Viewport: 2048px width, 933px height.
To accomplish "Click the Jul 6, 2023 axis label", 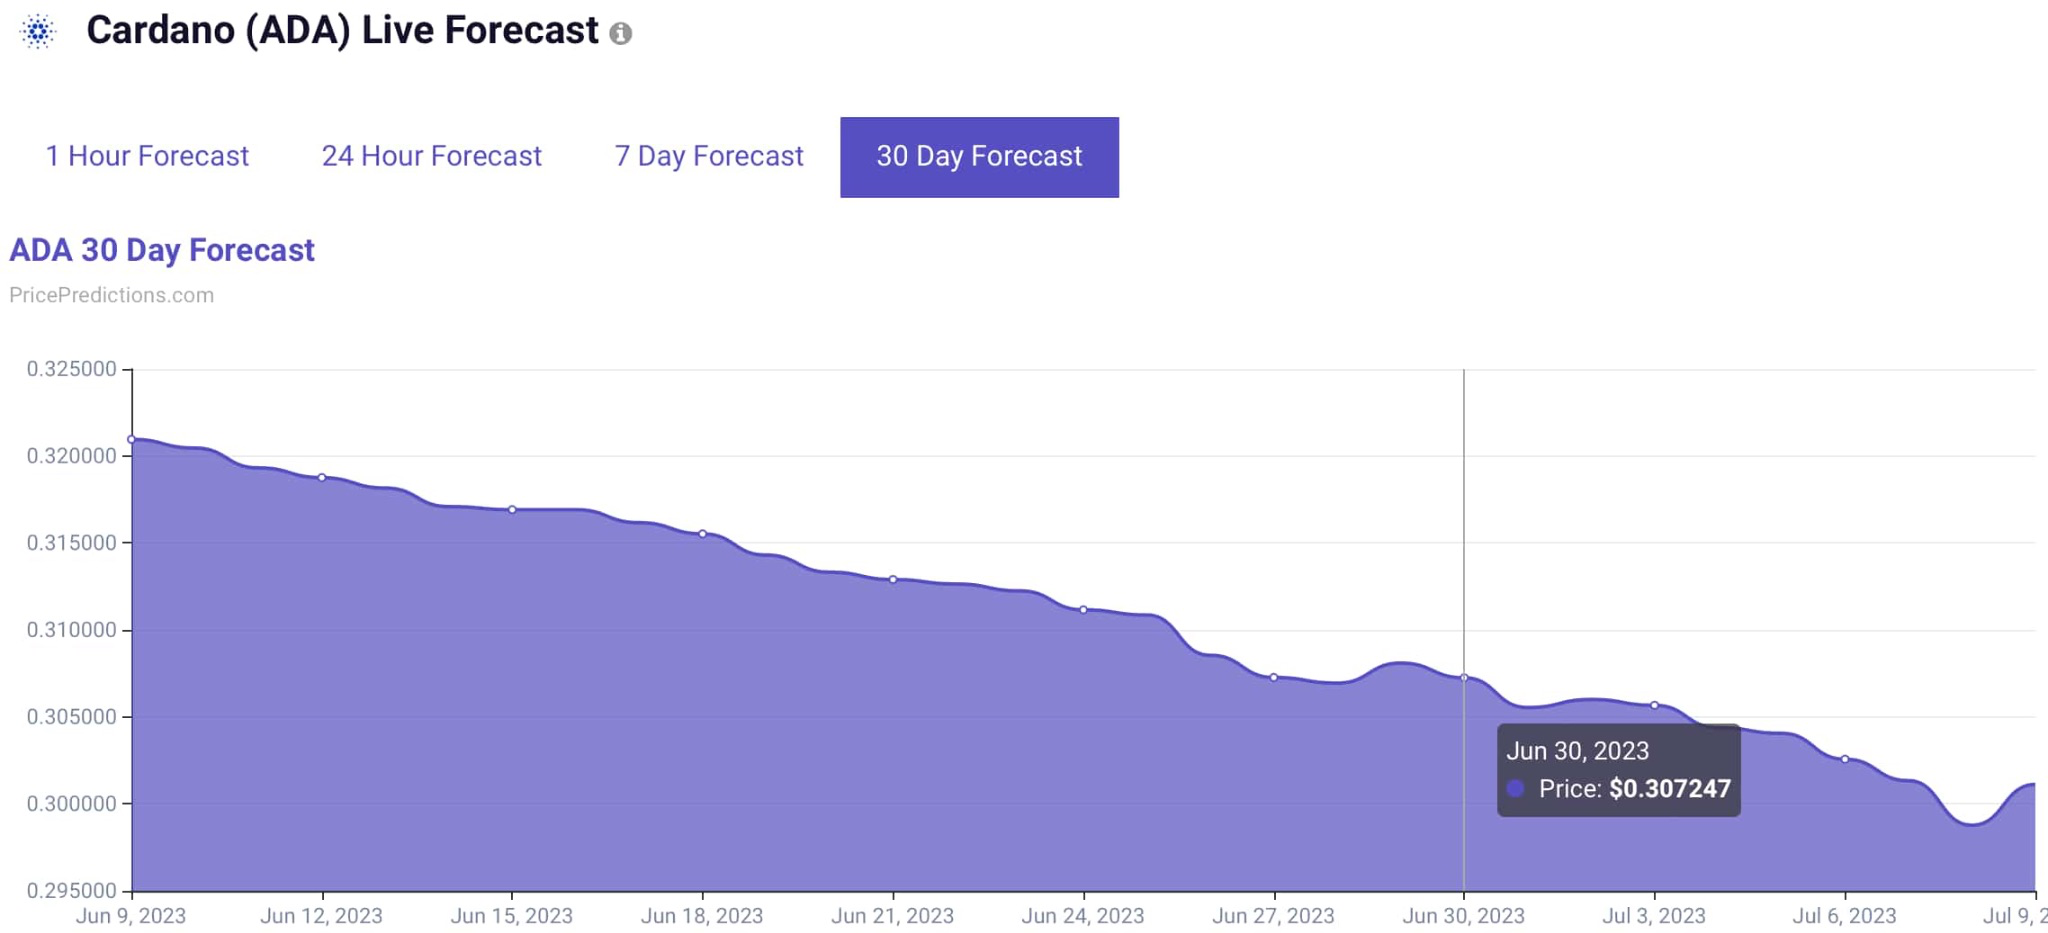I will [x=1845, y=915].
